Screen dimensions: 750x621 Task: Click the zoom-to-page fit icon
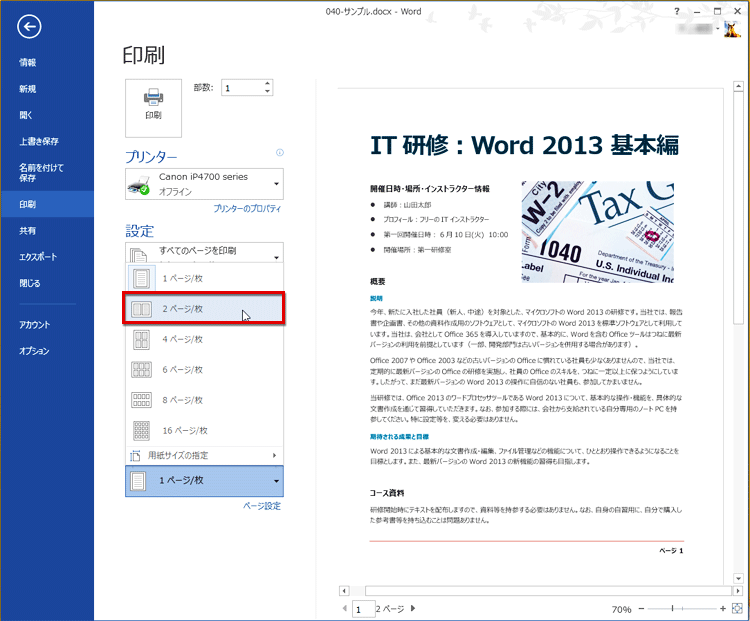tap(737, 609)
